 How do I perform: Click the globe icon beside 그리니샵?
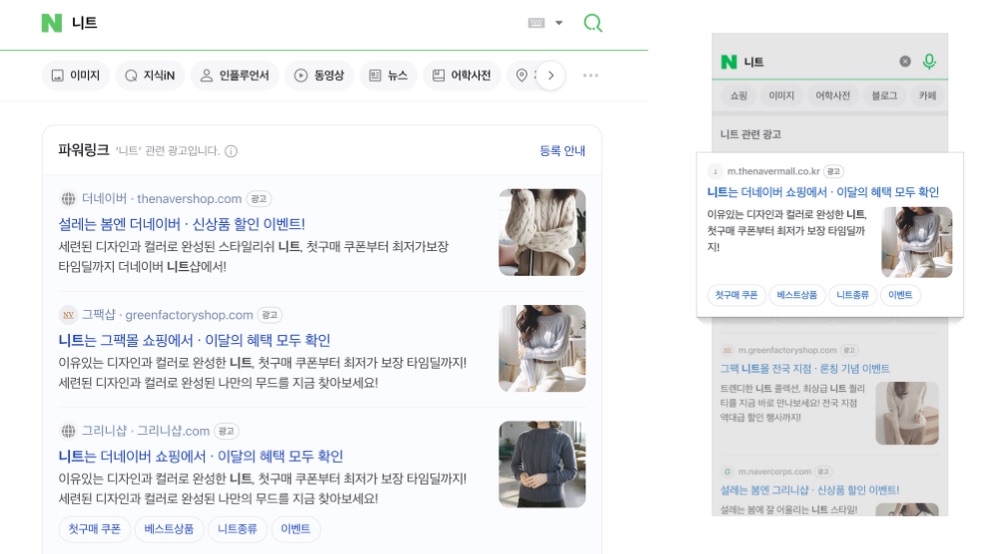(x=68, y=431)
